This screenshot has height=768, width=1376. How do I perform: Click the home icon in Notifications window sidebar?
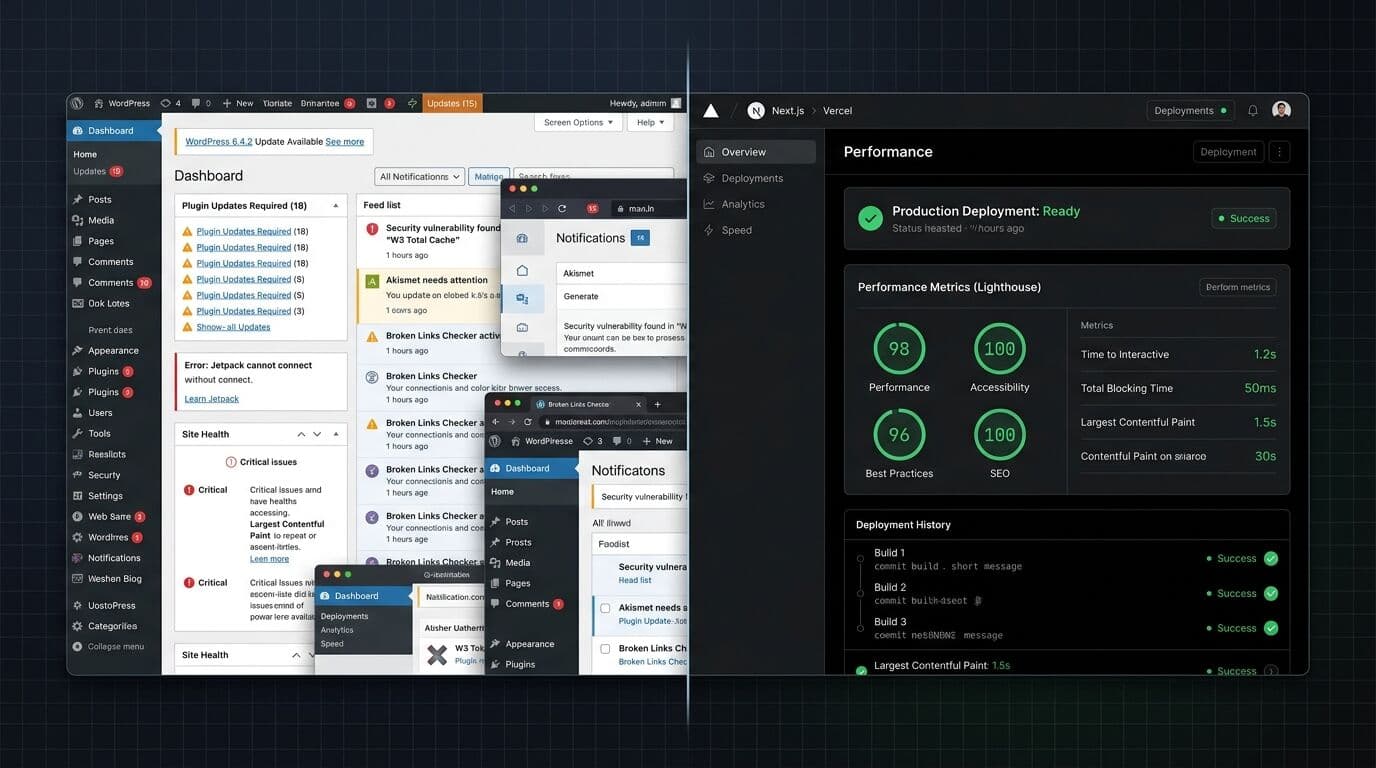(x=522, y=270)
